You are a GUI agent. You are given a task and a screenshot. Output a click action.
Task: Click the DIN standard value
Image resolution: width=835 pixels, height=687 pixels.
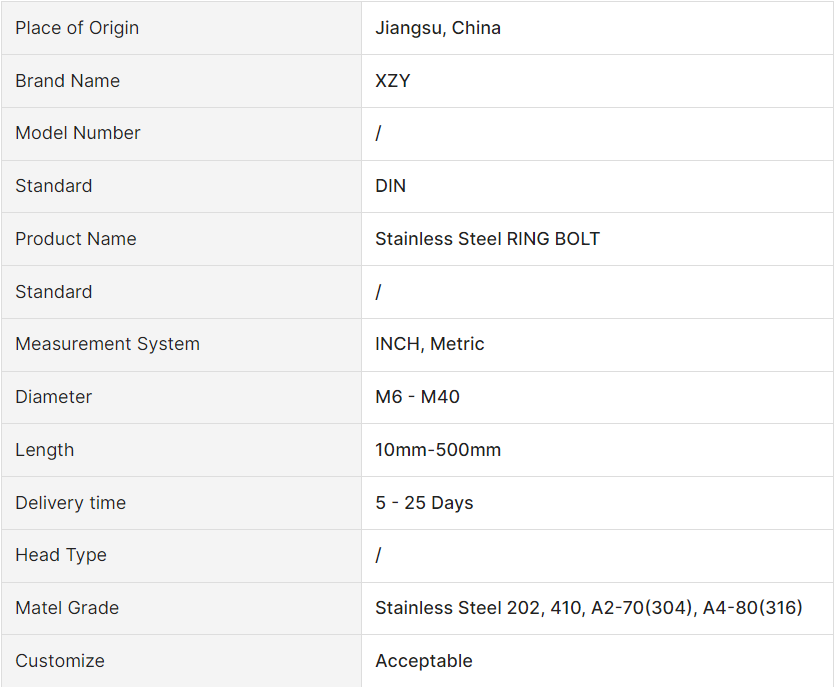coord(391,186)
